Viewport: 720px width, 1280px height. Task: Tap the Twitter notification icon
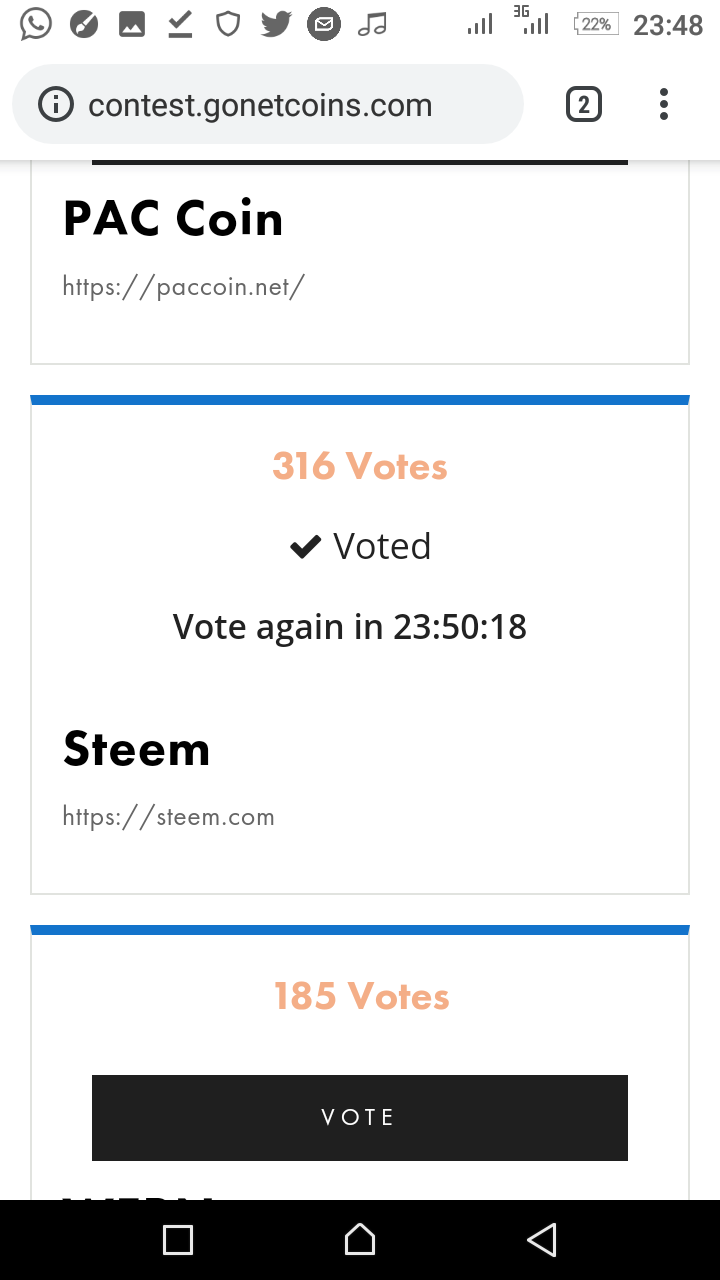point(276,24)
